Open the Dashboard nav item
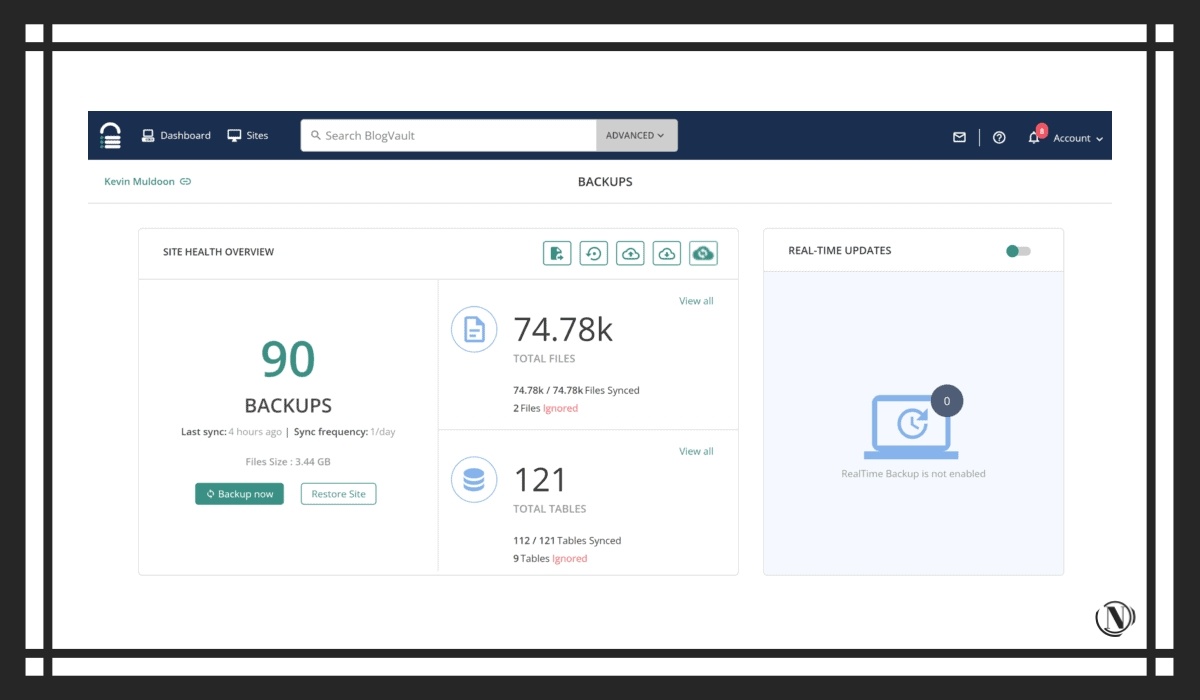The width and height of the screenshot is (1200, 700). pyautogui.click(x=176, y=135)
